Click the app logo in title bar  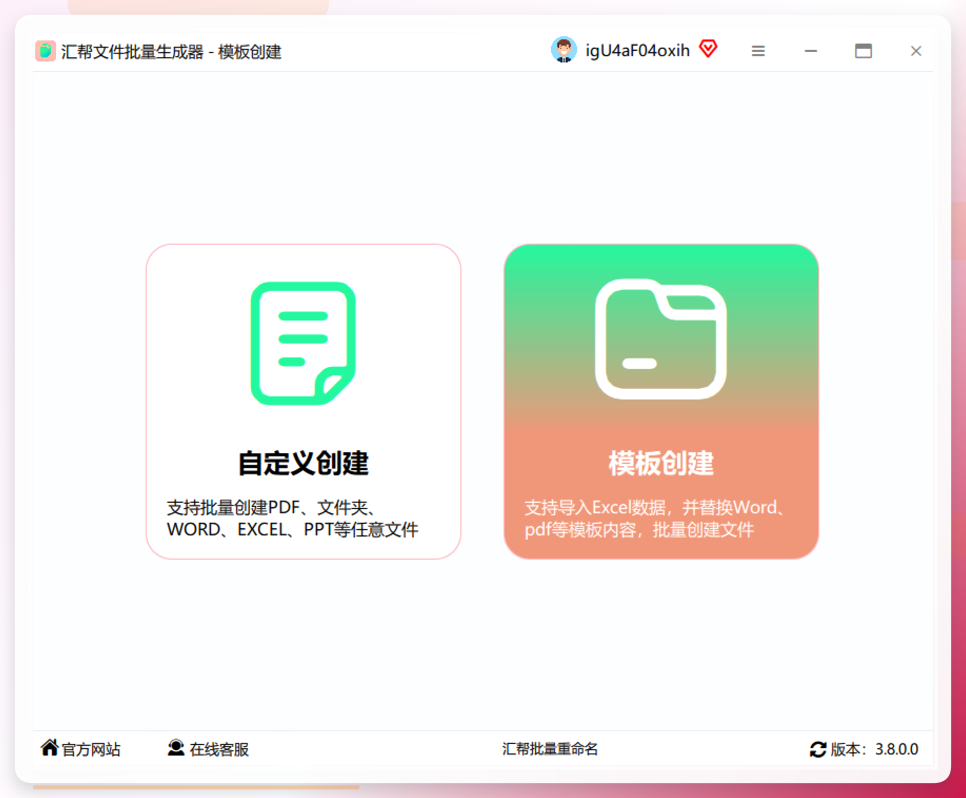(x=45, y=51)
